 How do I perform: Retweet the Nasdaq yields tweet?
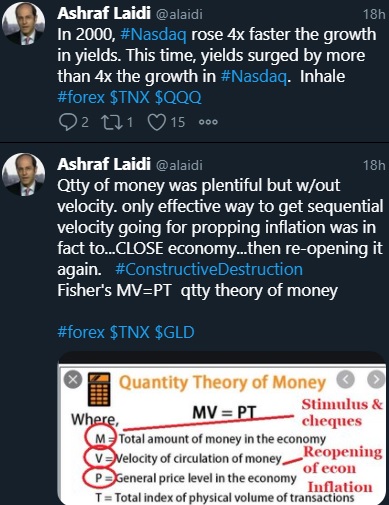(x=113, y=122)
